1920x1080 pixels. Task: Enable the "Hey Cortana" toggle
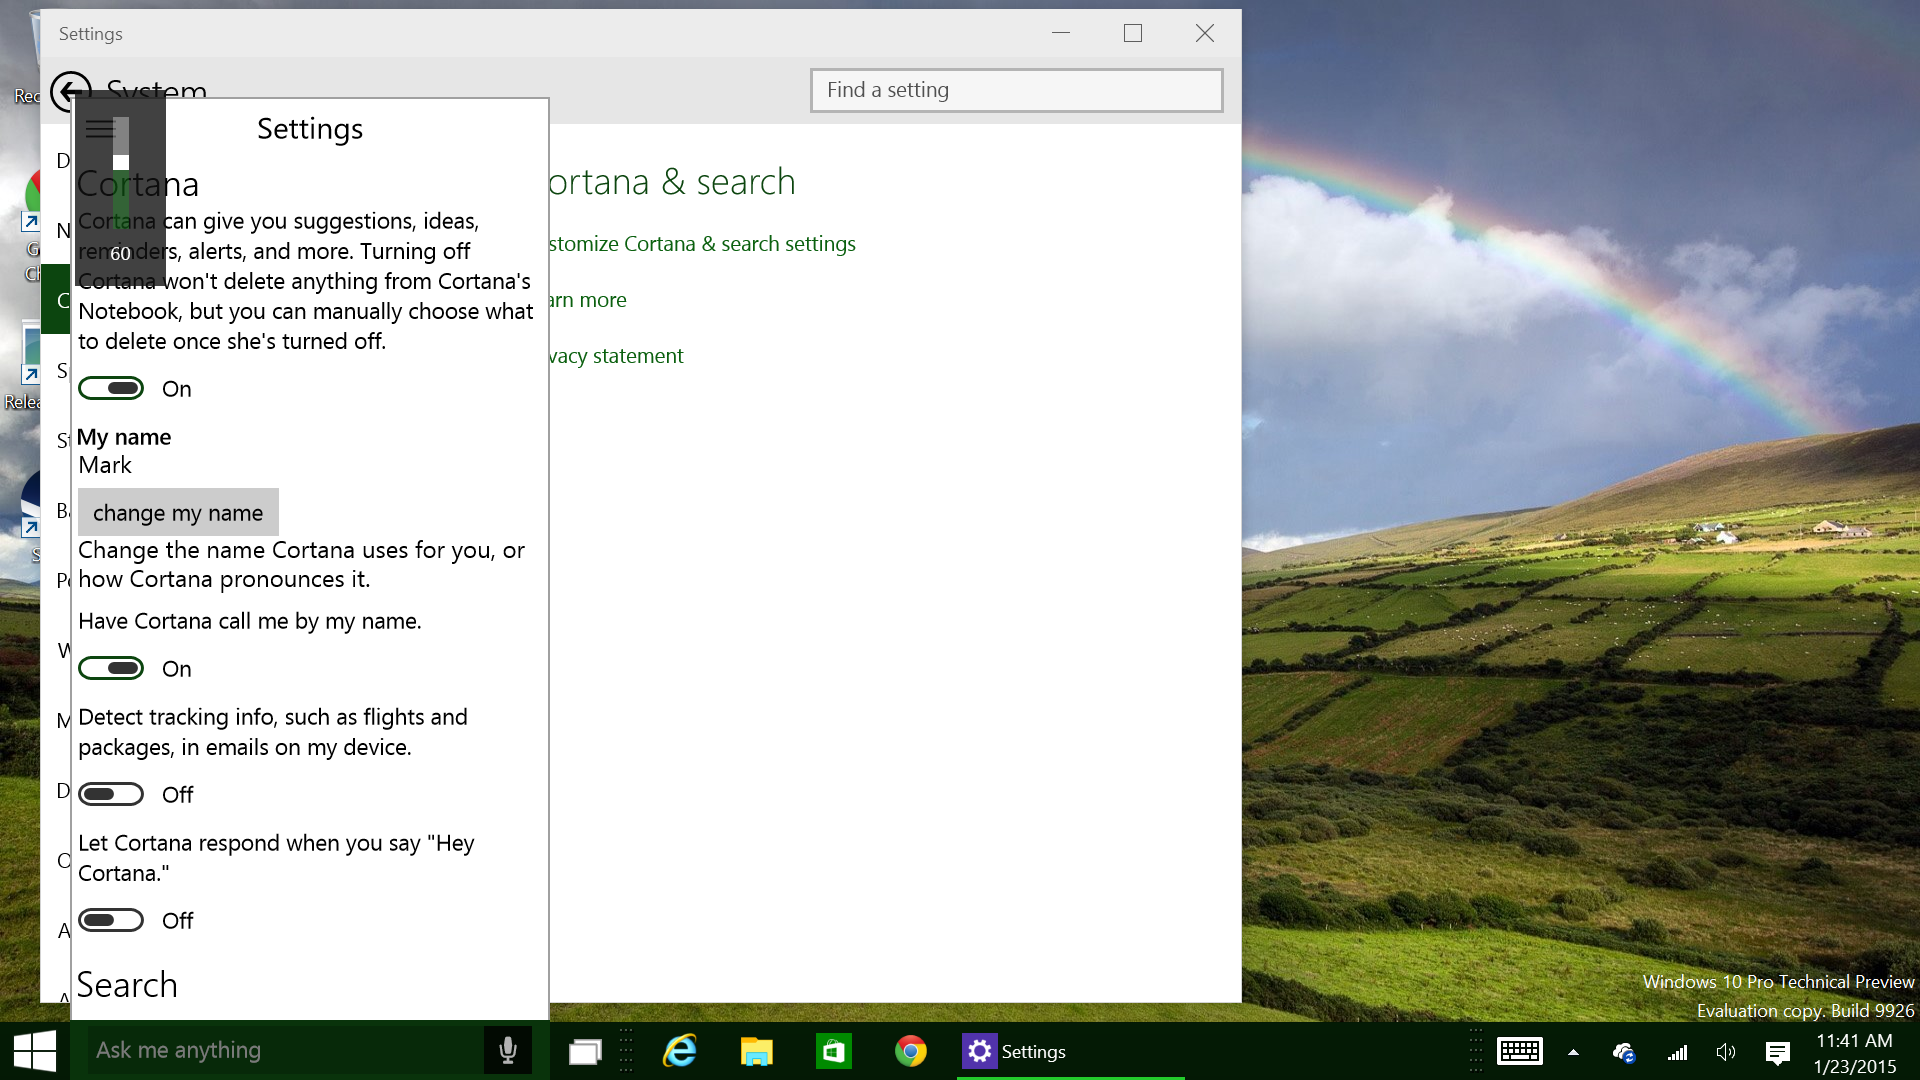[x=111, y=920]
